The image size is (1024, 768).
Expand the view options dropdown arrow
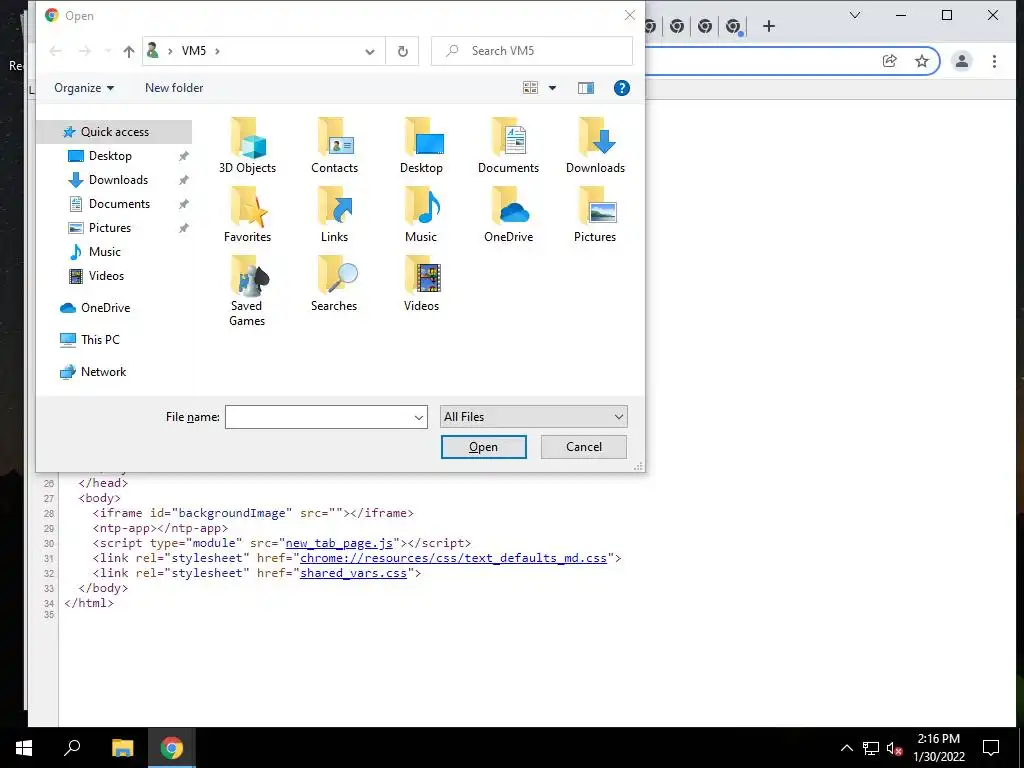point(552,88)
